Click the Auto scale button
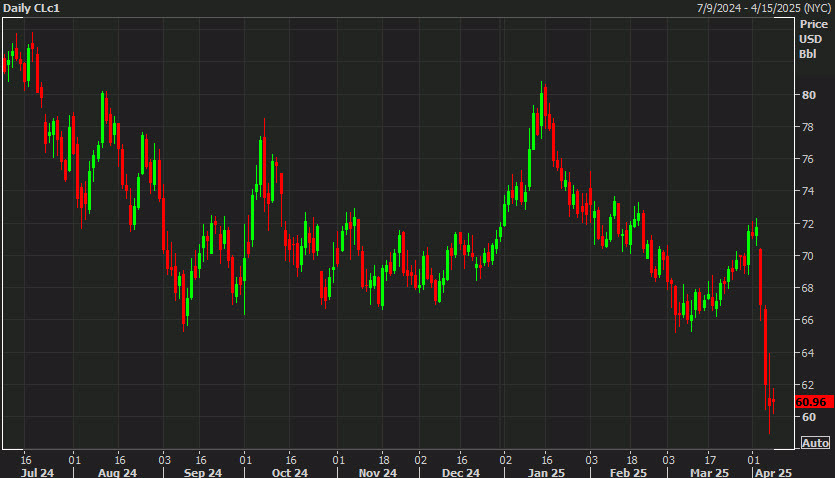Screen dimensions: 835x478 (815, 443)
